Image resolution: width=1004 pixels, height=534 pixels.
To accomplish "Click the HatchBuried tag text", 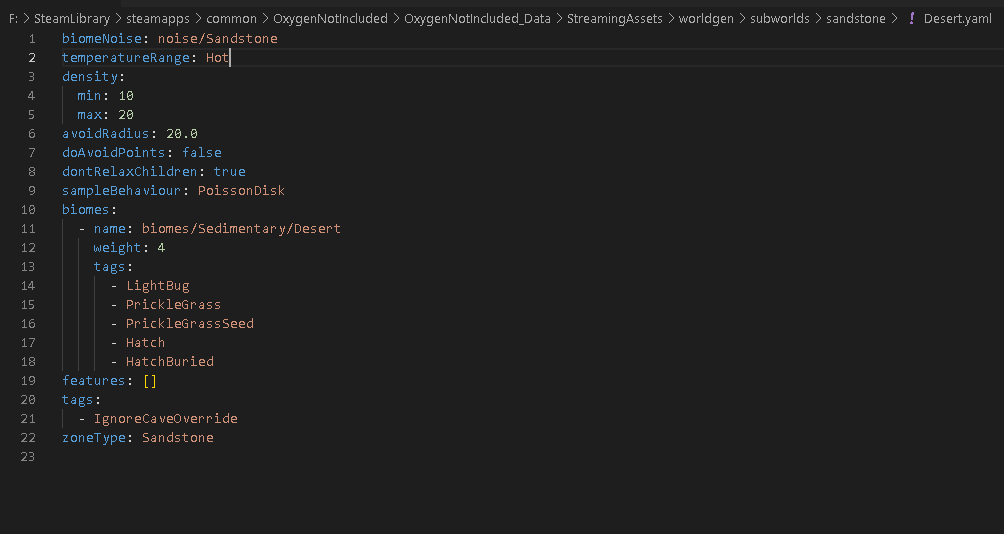I will pyautogui.click(x=170, y=362).
